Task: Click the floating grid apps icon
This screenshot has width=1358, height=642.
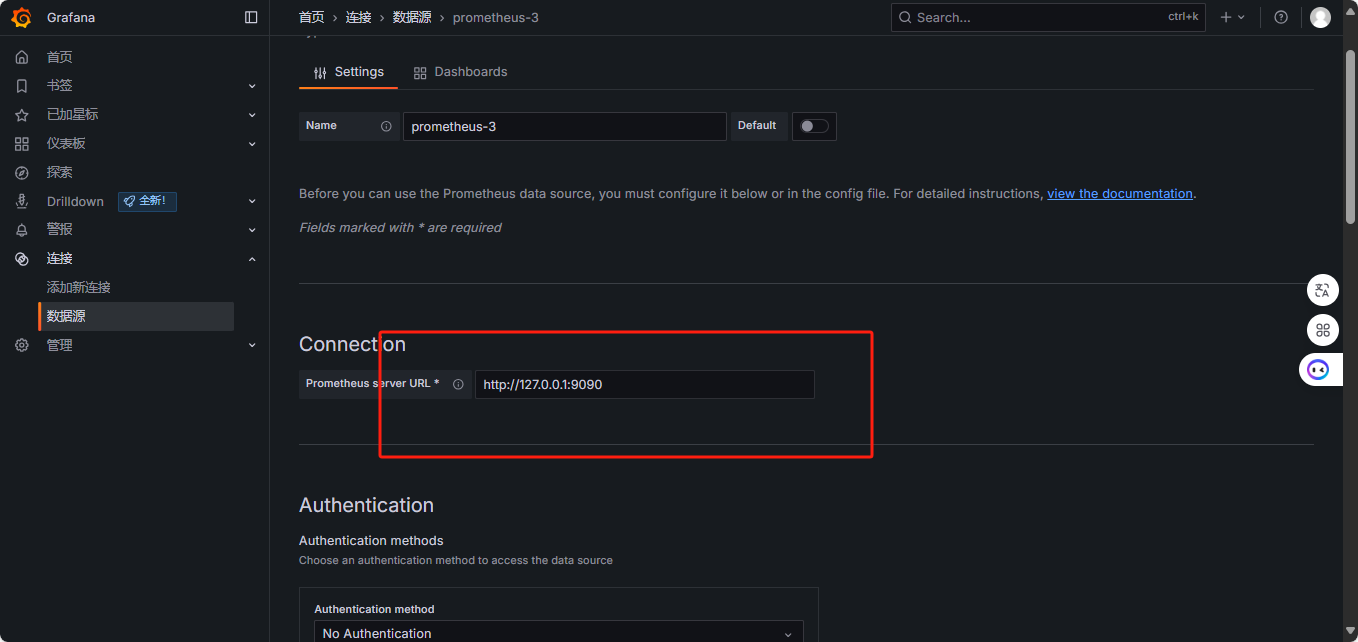Action: coord(1322,330)
